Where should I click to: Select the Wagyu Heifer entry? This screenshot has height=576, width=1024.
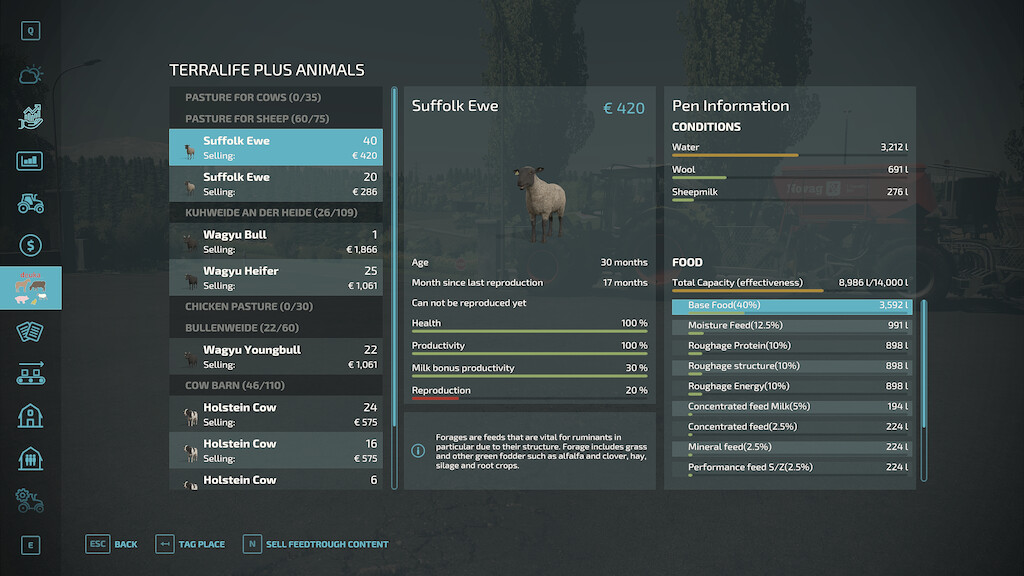(276, 278)
